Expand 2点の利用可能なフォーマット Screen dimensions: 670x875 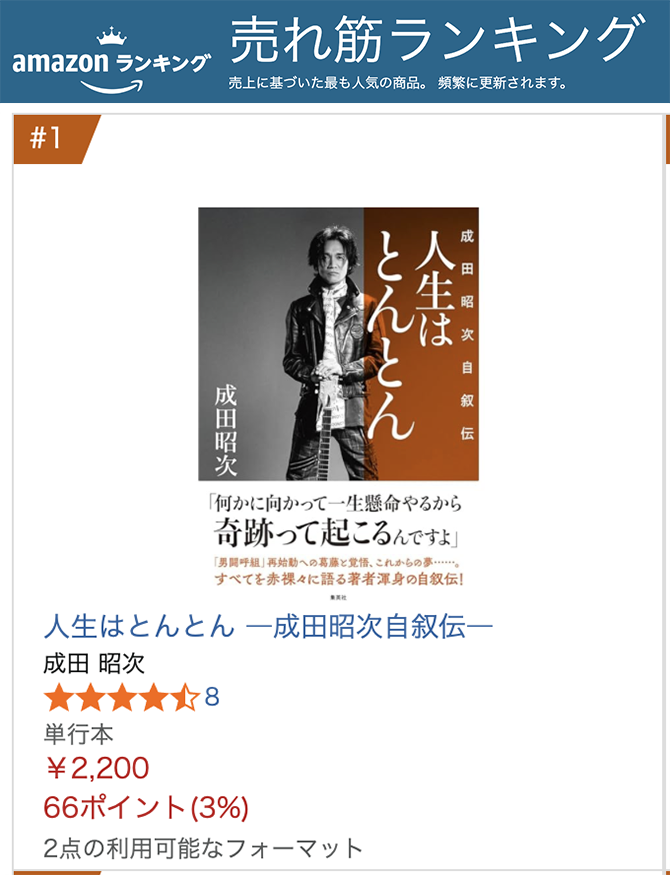tap(203, 848)
